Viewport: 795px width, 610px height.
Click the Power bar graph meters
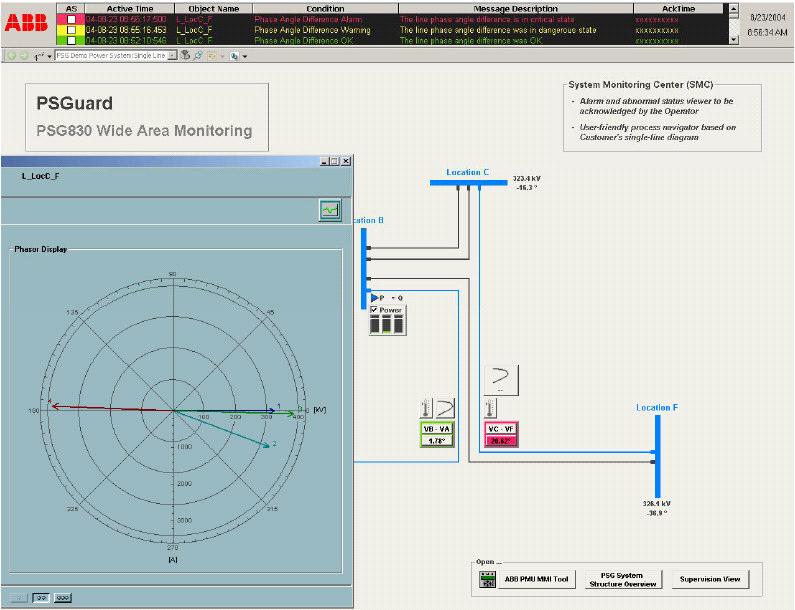click(x=387, y=325)
